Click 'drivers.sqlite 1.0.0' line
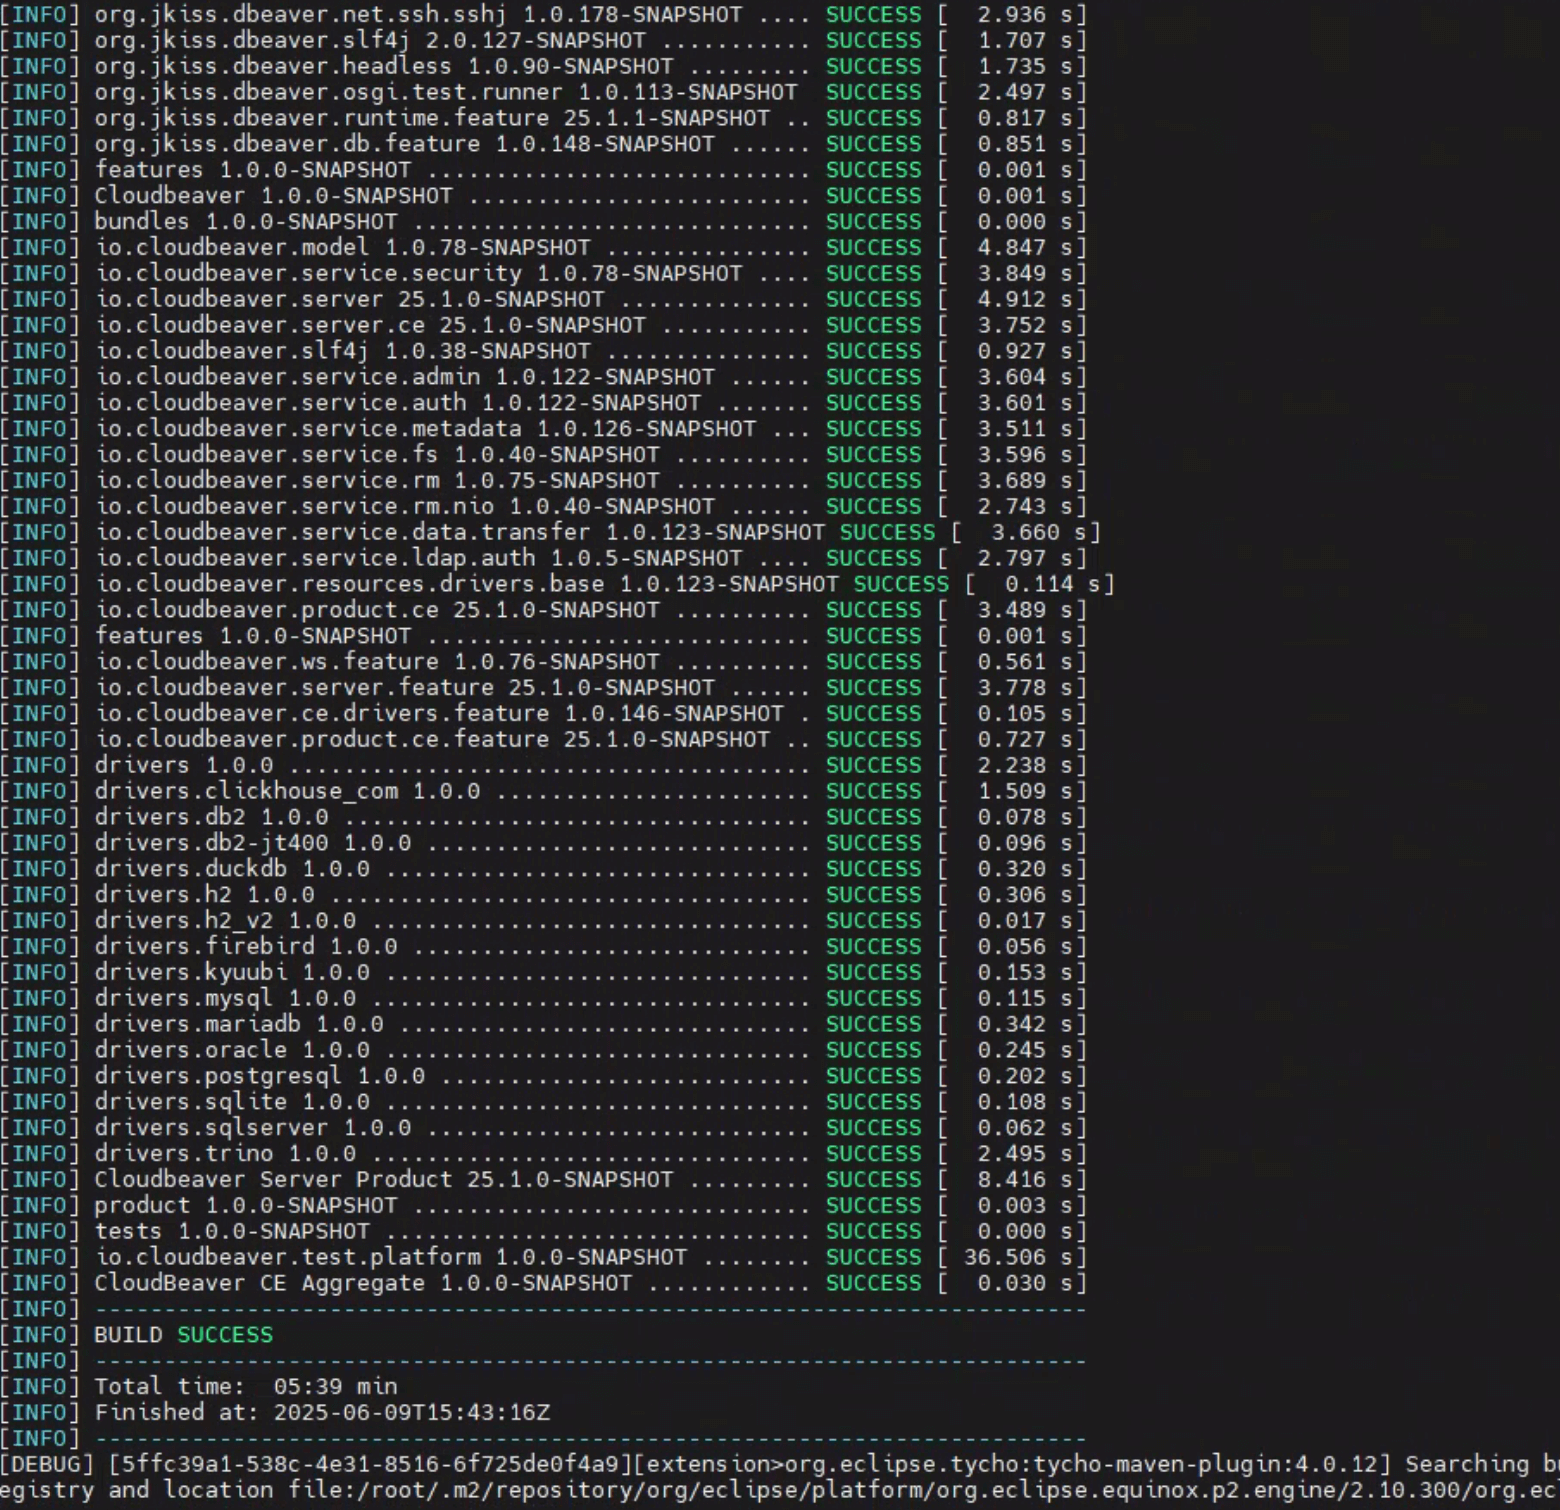 [x=543, y=1102]
